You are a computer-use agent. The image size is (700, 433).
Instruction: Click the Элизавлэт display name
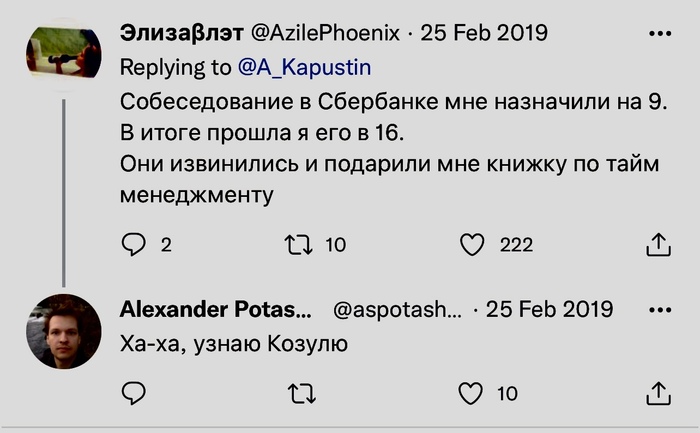coord(181,33)
